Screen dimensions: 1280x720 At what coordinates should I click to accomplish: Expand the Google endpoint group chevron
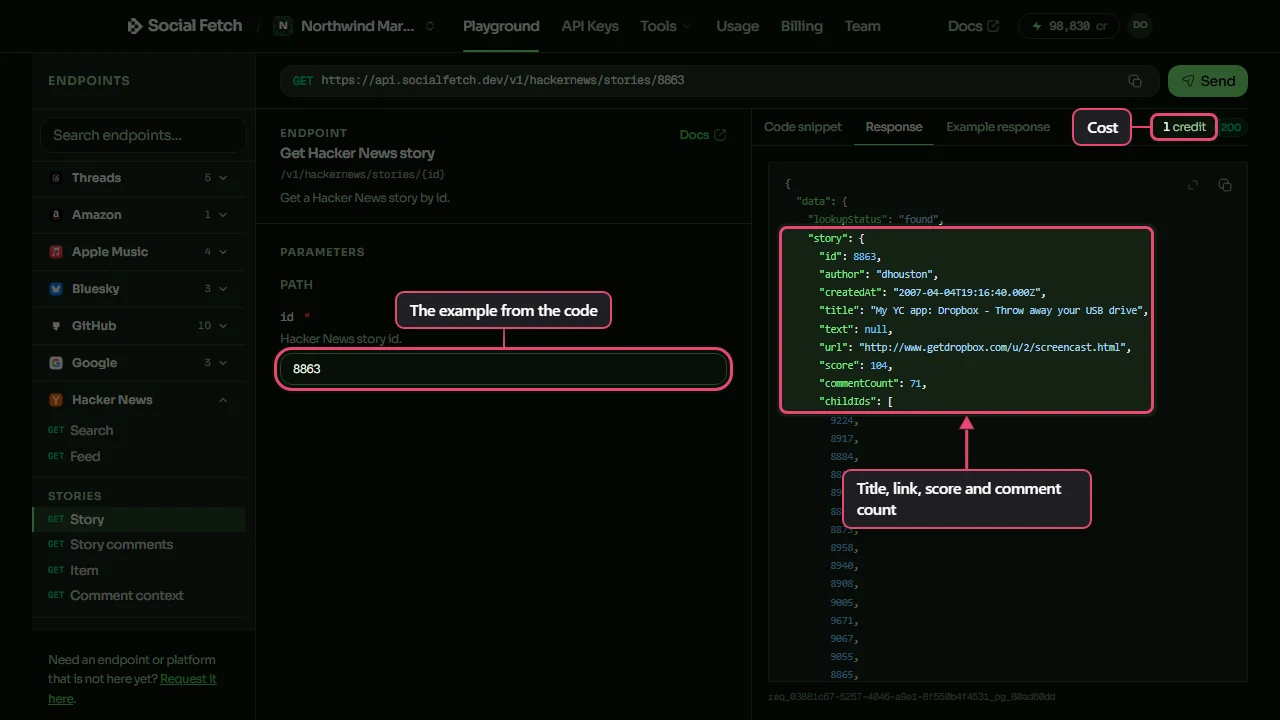223,363
